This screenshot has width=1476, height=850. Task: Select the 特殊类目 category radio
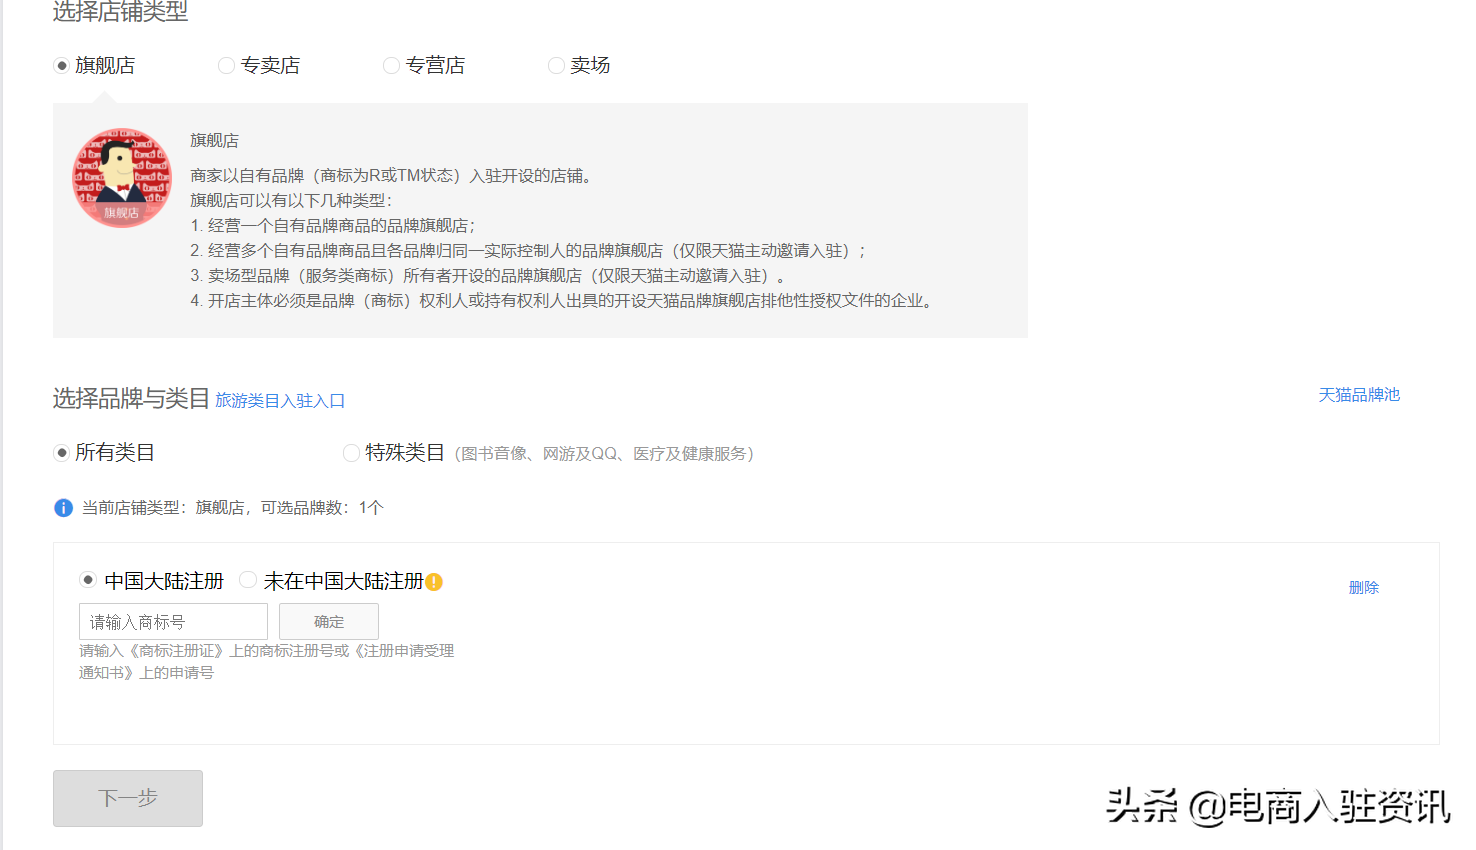351,453
